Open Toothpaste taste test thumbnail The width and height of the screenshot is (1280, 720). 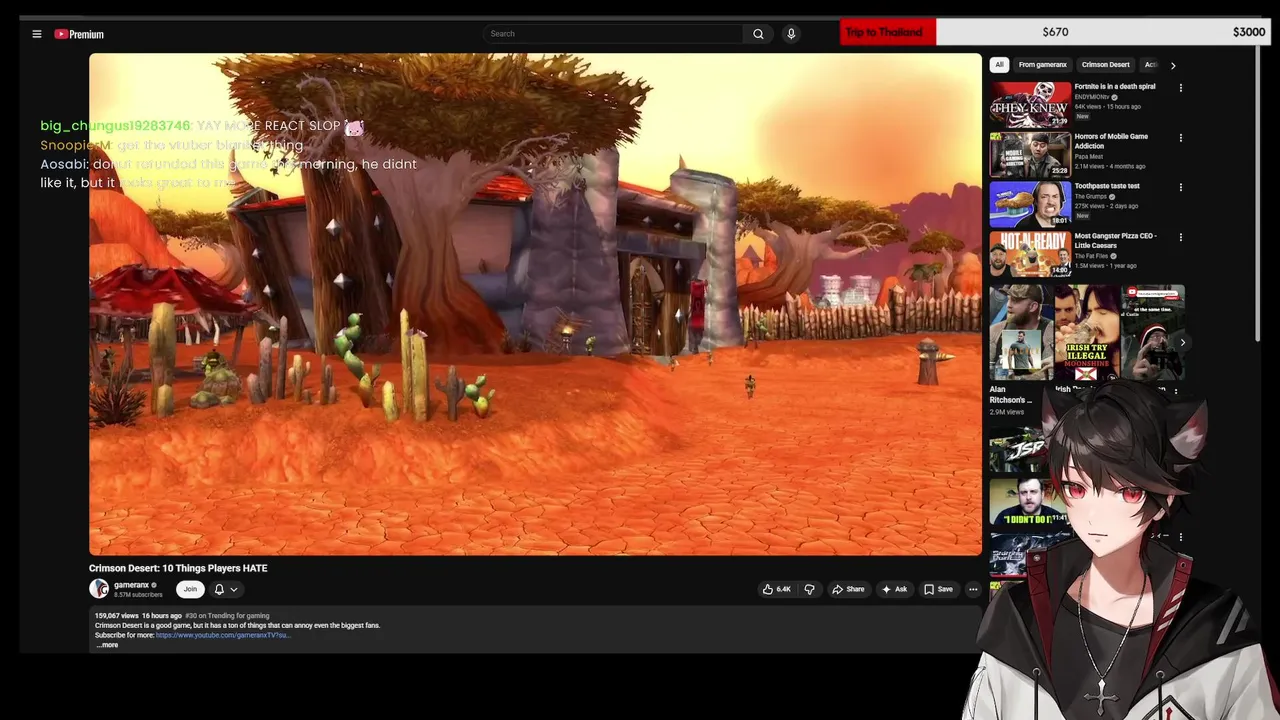click(1030, 204)
